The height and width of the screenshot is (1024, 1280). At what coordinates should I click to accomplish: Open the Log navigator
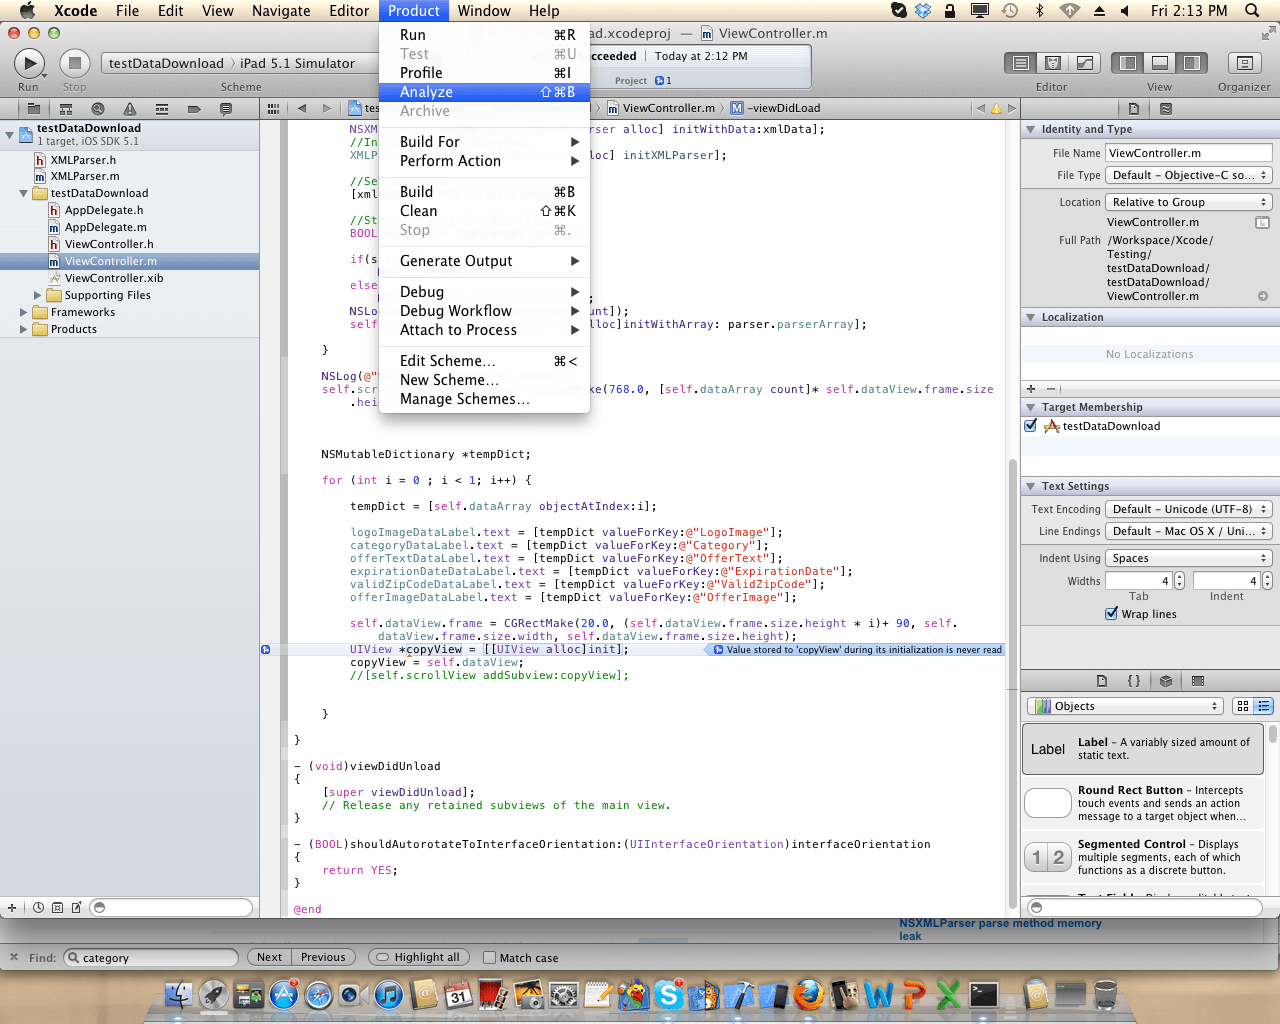[226, 108]
